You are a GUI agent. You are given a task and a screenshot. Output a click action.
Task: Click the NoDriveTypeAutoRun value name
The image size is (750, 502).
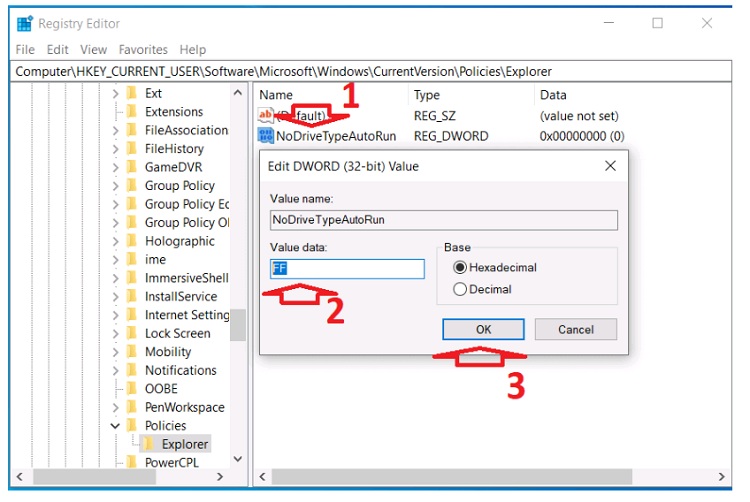336,136
